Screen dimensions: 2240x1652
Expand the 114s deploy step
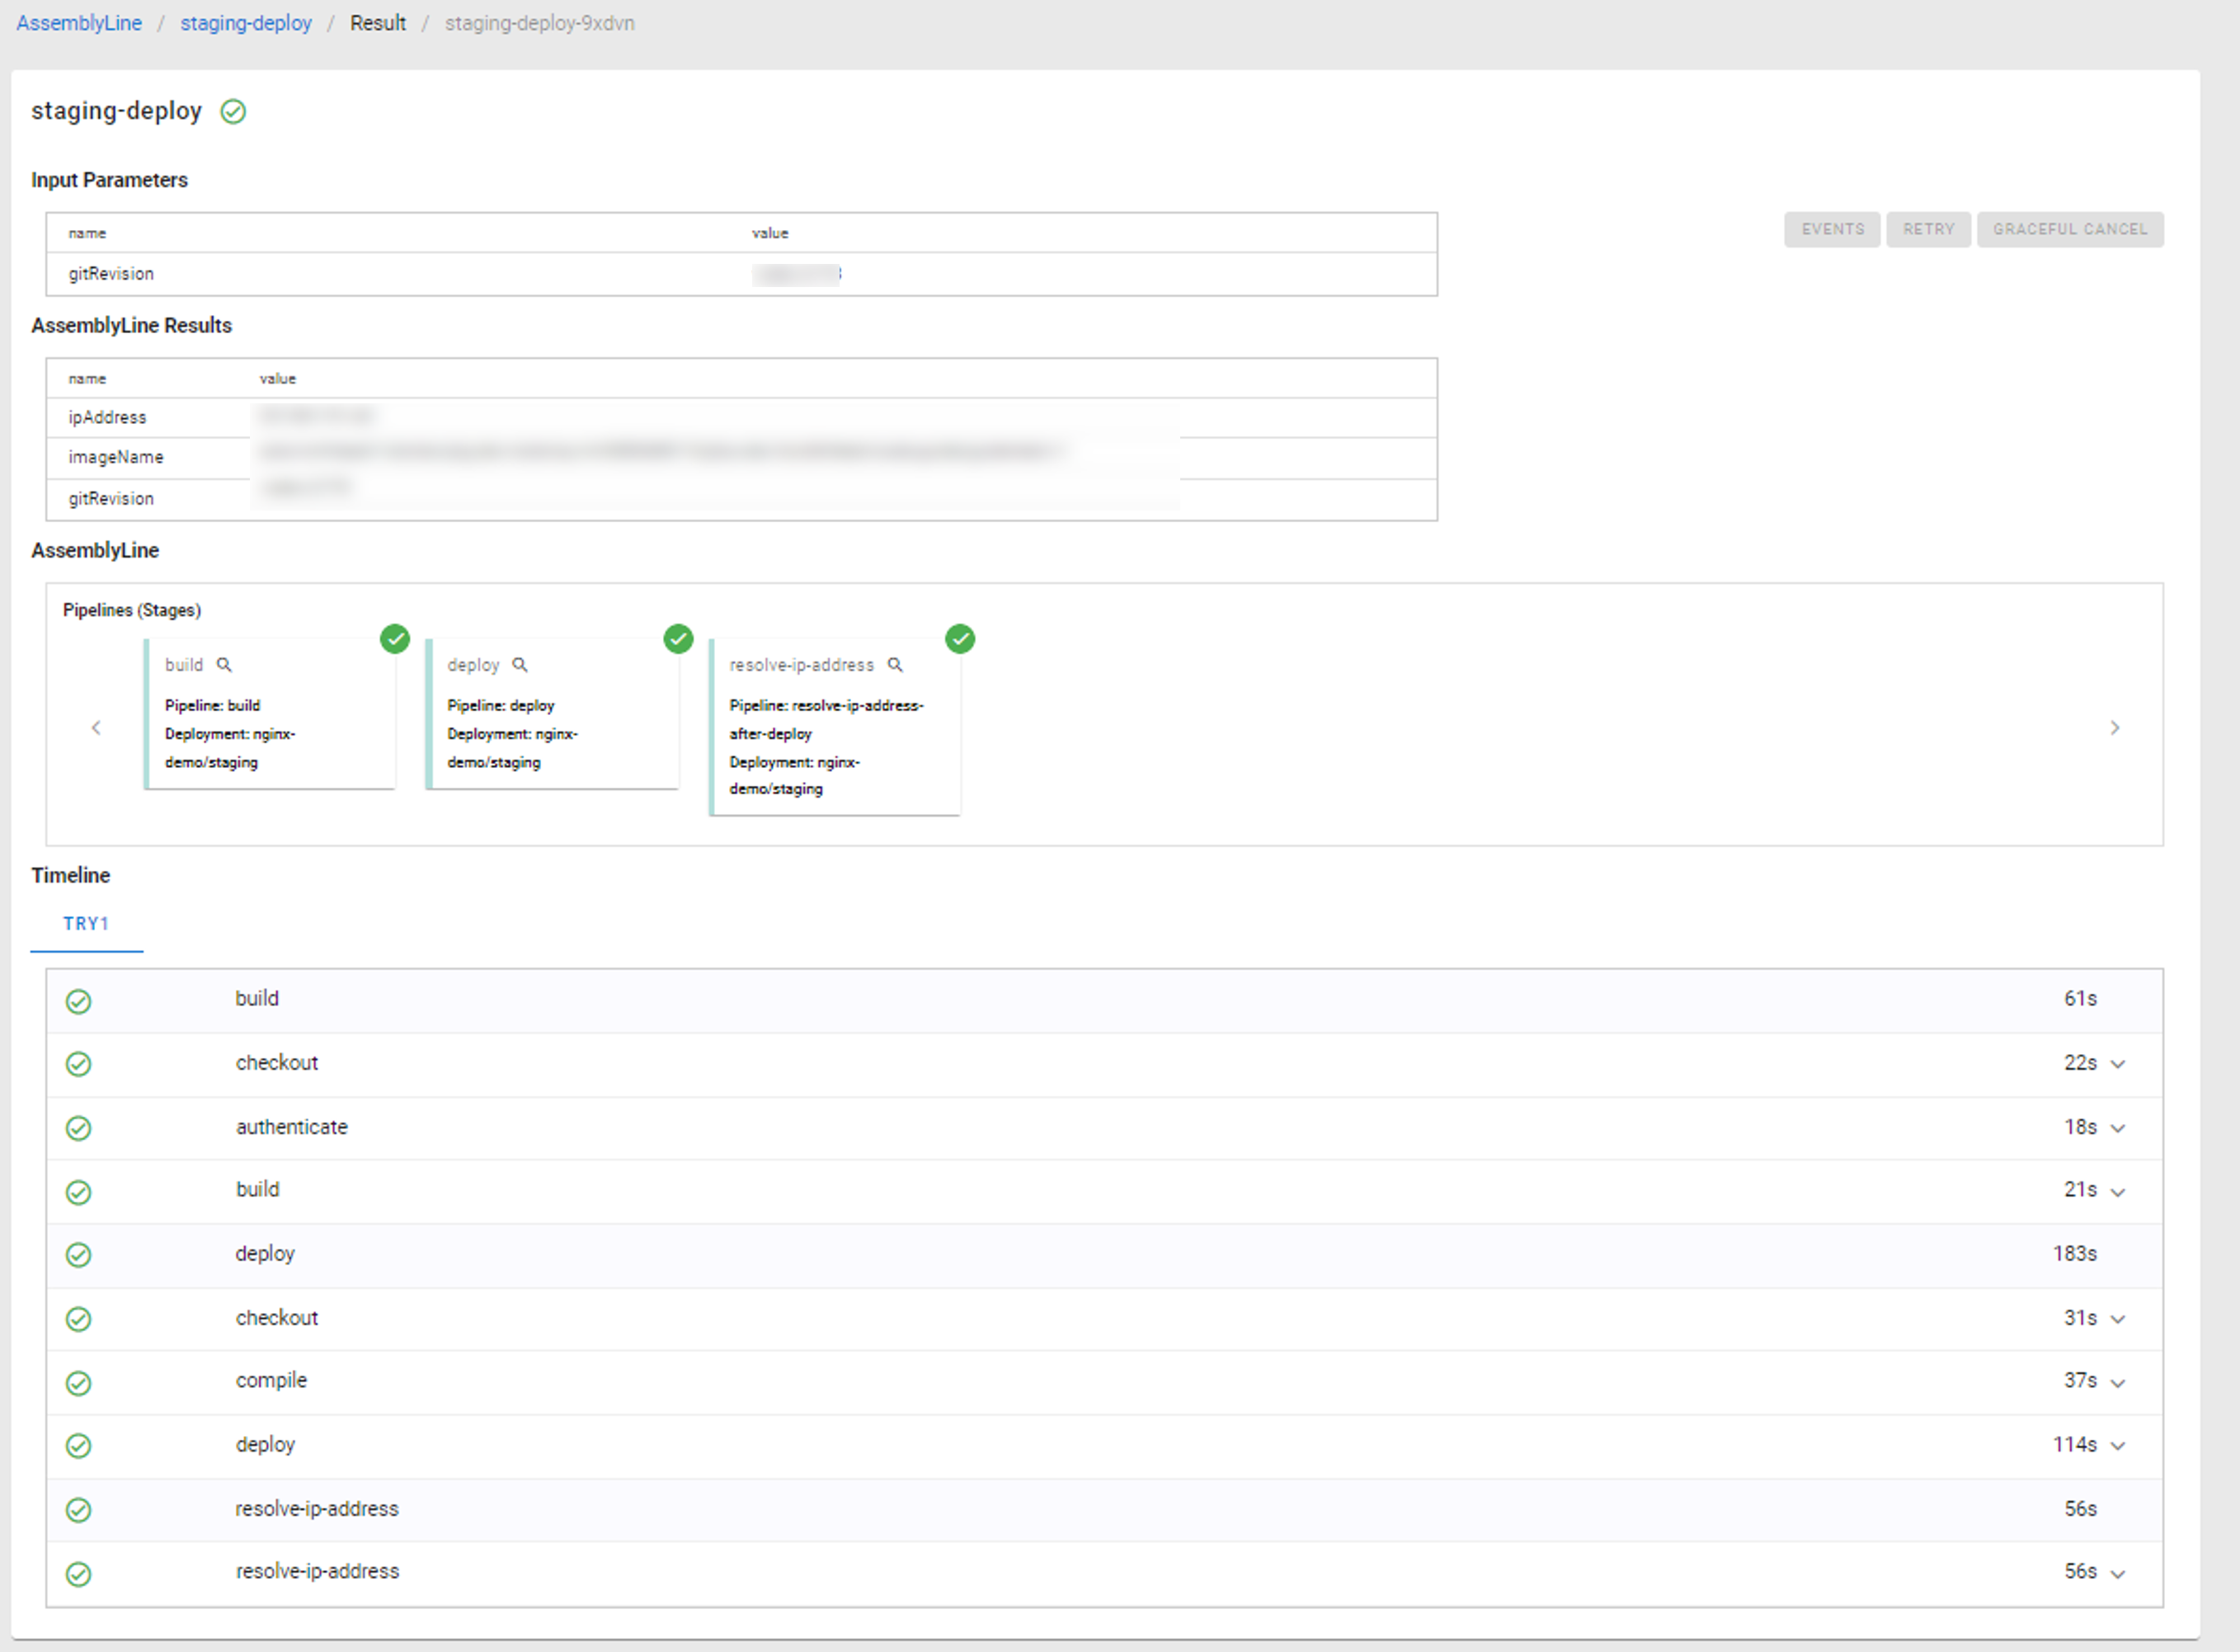coord(2117,1446)
